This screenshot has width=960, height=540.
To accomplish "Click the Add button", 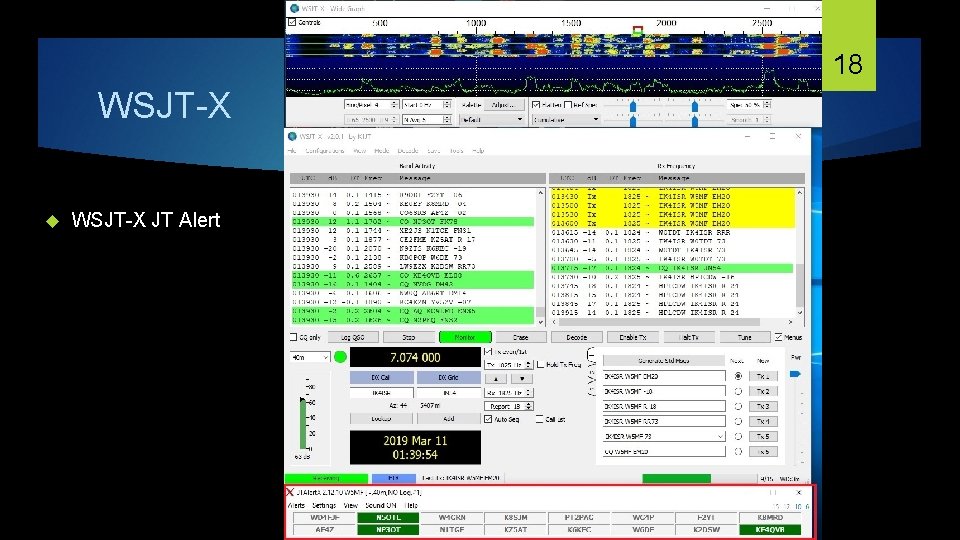I will point(448,419).
